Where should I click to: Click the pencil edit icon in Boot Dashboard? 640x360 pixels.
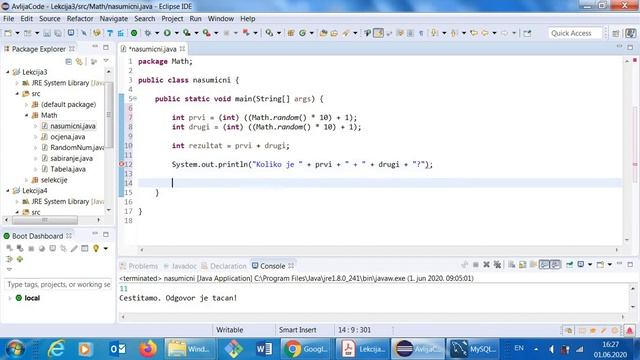coord(74,248)
